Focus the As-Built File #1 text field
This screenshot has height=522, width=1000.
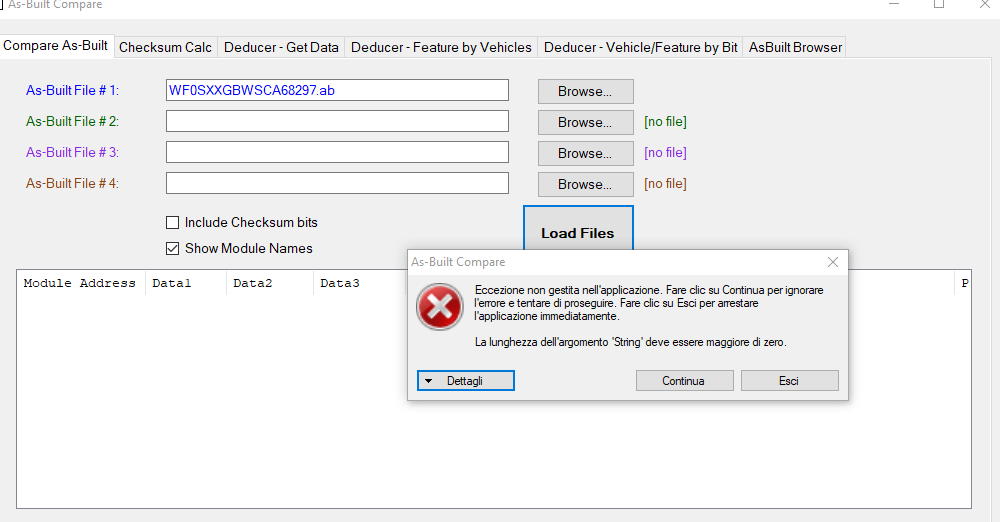point(337,90)
